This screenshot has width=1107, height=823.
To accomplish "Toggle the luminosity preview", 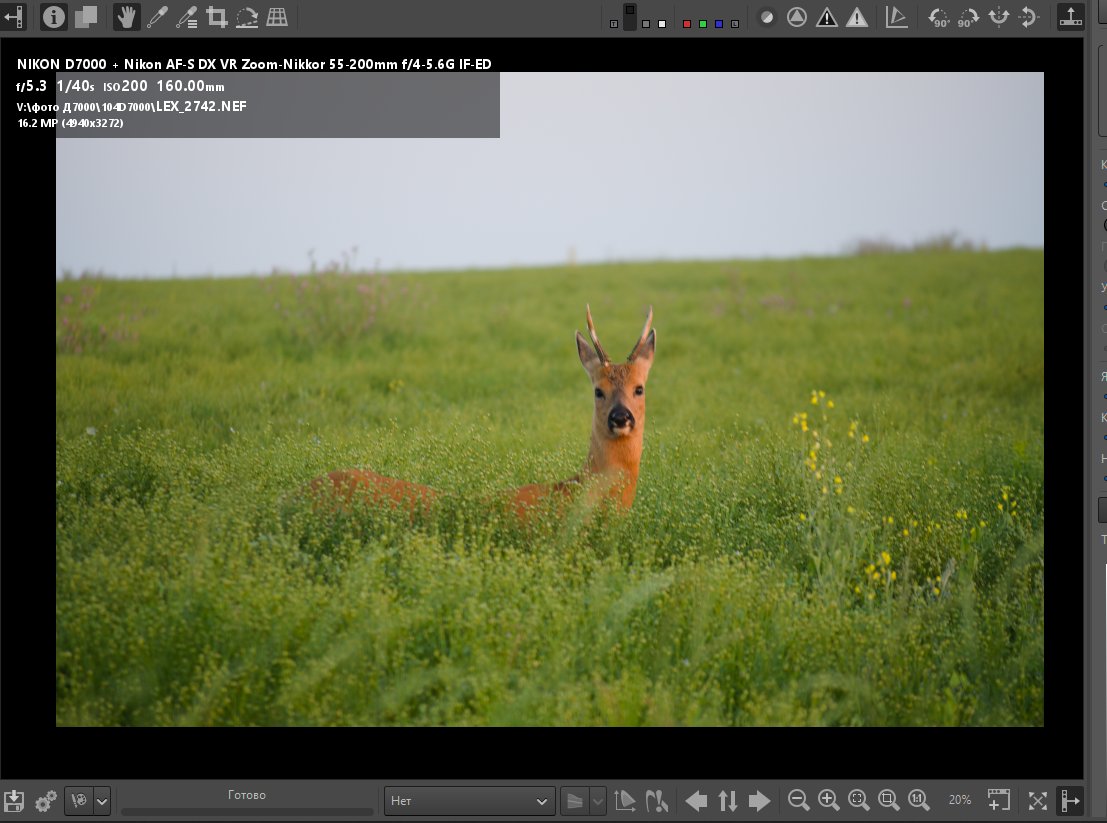I will point(735,24).
